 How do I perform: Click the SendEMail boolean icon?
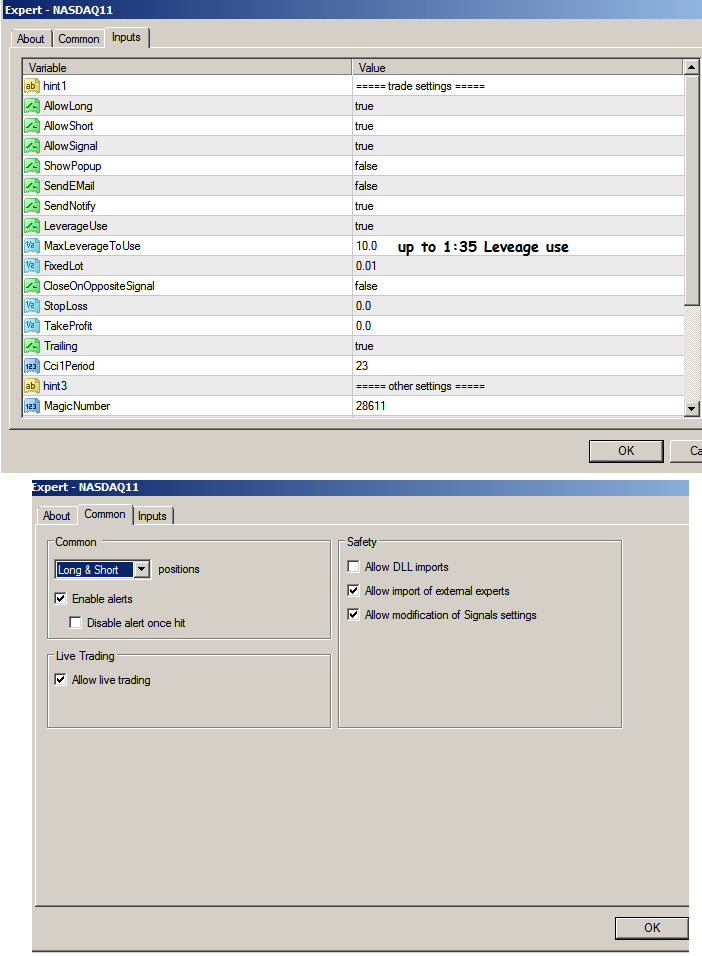point(32,186)
